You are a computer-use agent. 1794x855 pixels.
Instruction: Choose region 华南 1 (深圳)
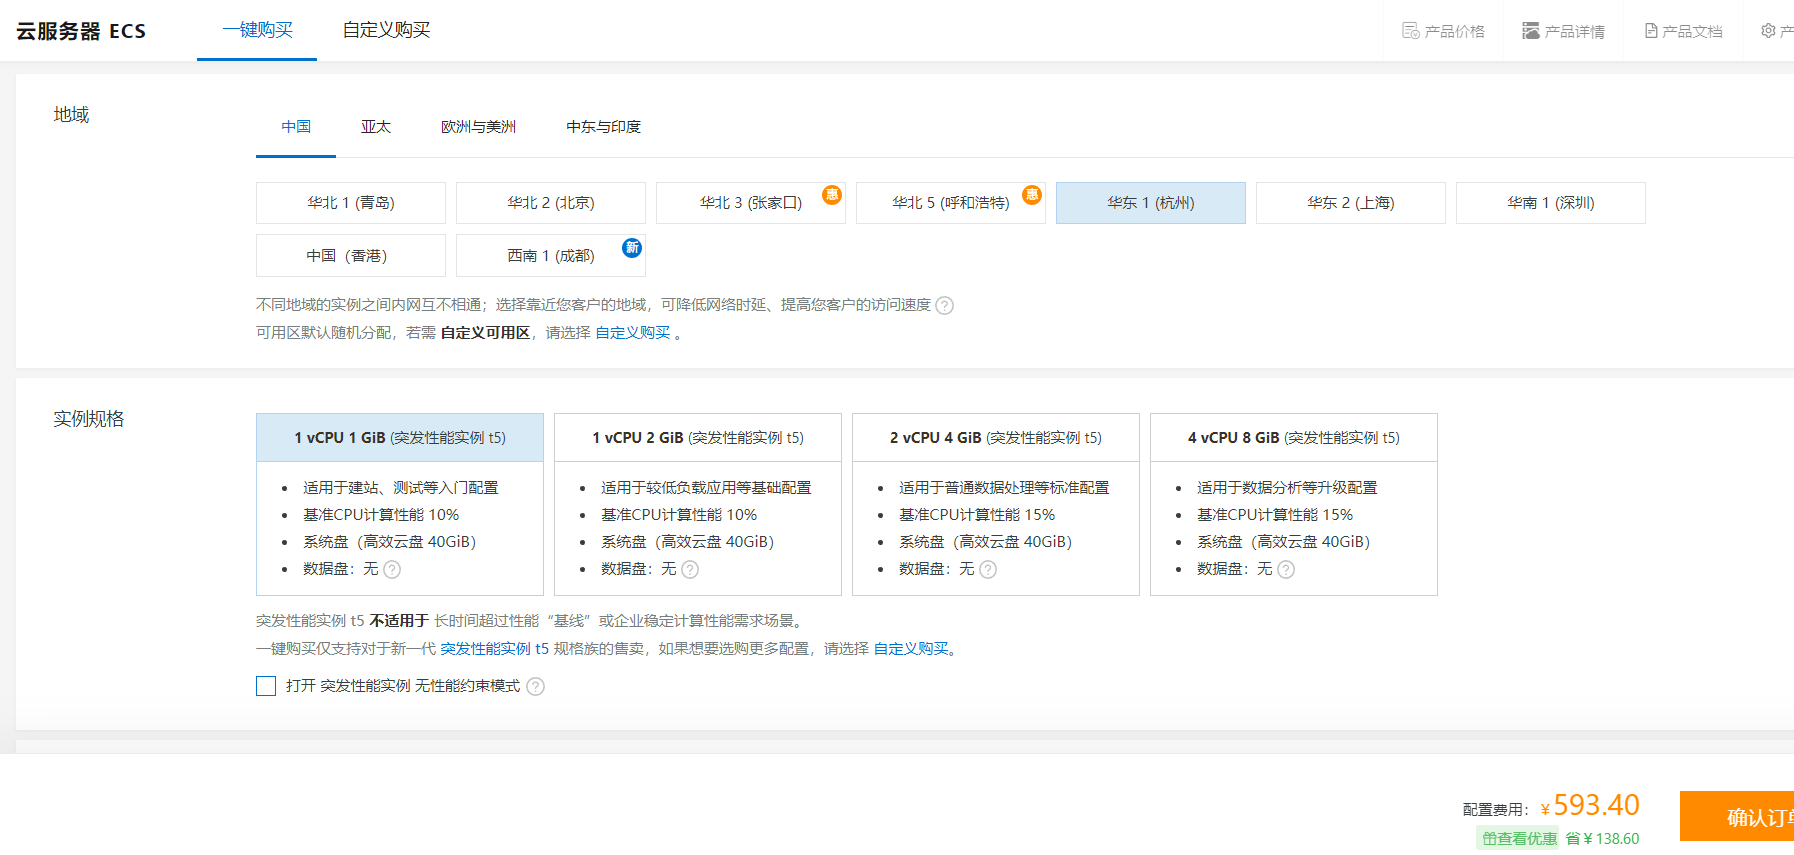click(1551, 203)
